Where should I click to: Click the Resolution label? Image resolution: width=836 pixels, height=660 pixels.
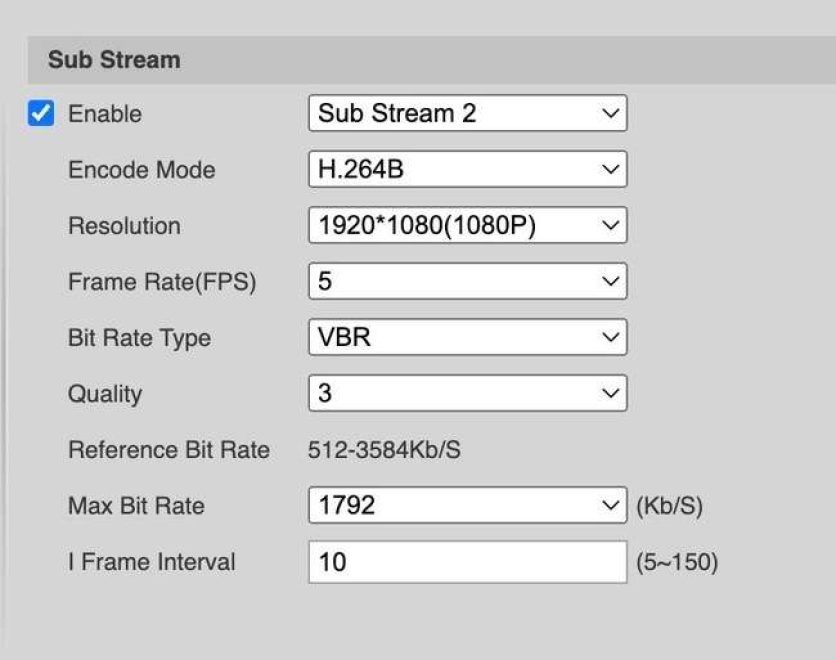click(124, 226)
